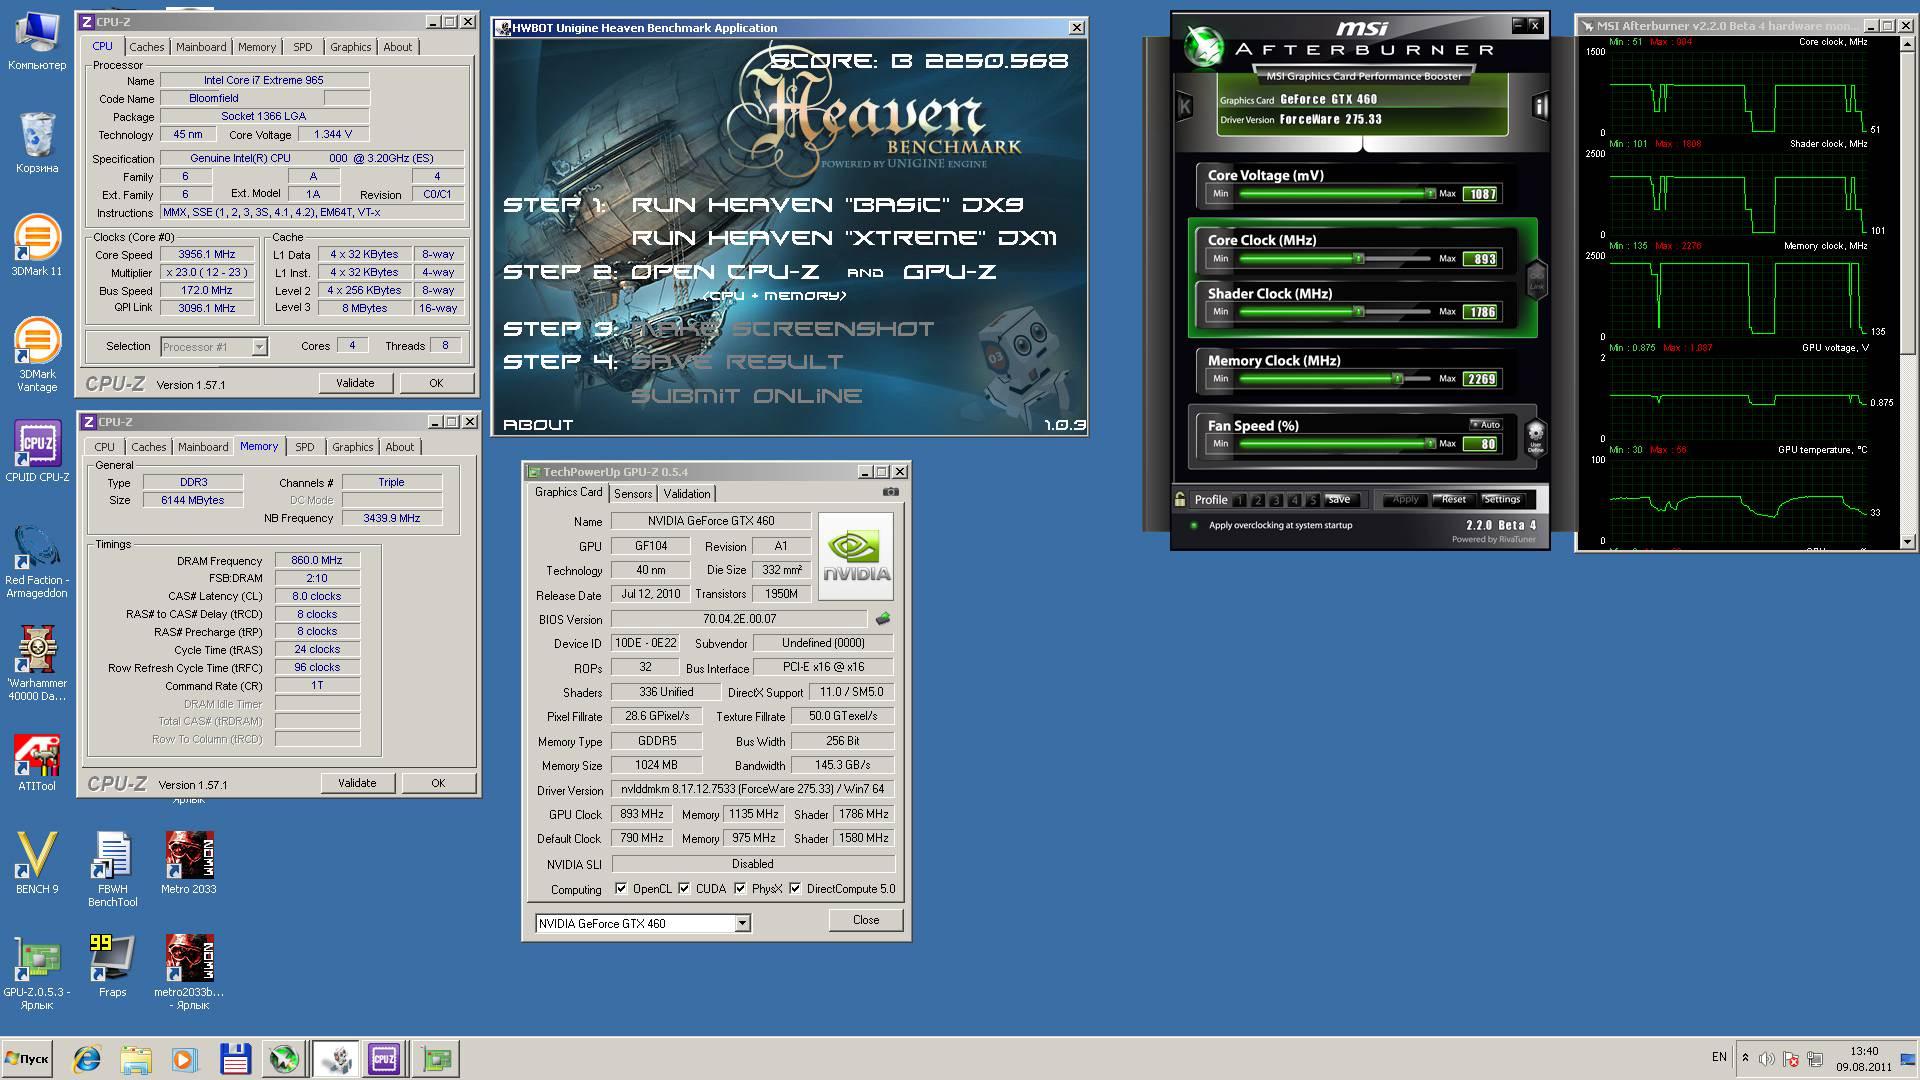Screen dimensions: 1920x1080
Task: Click Validate in the top CPU-Z window
Action: tap(355, 383)
